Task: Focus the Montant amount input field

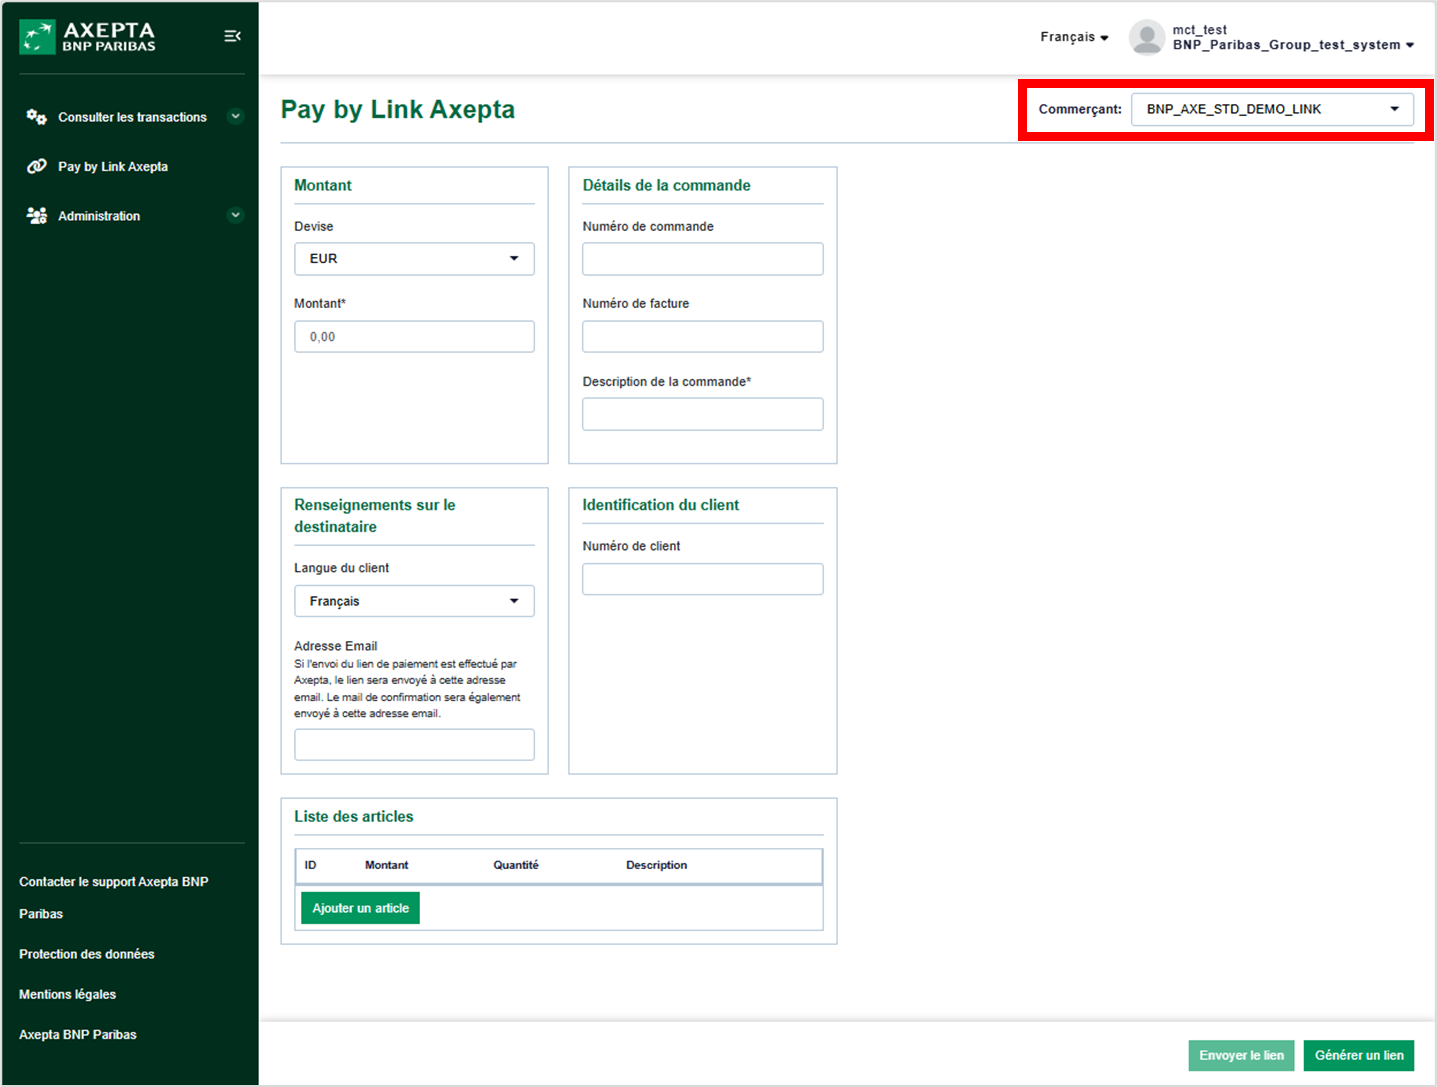Action: 414,337
